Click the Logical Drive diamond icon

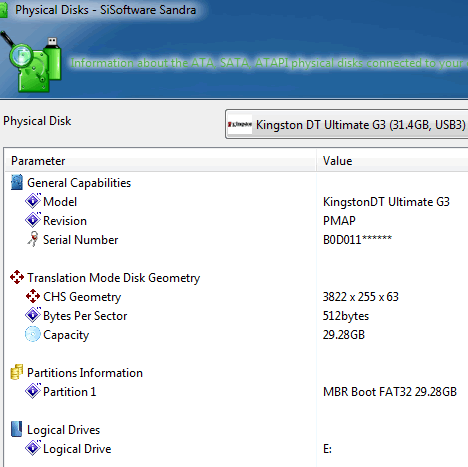coord(33,448)
